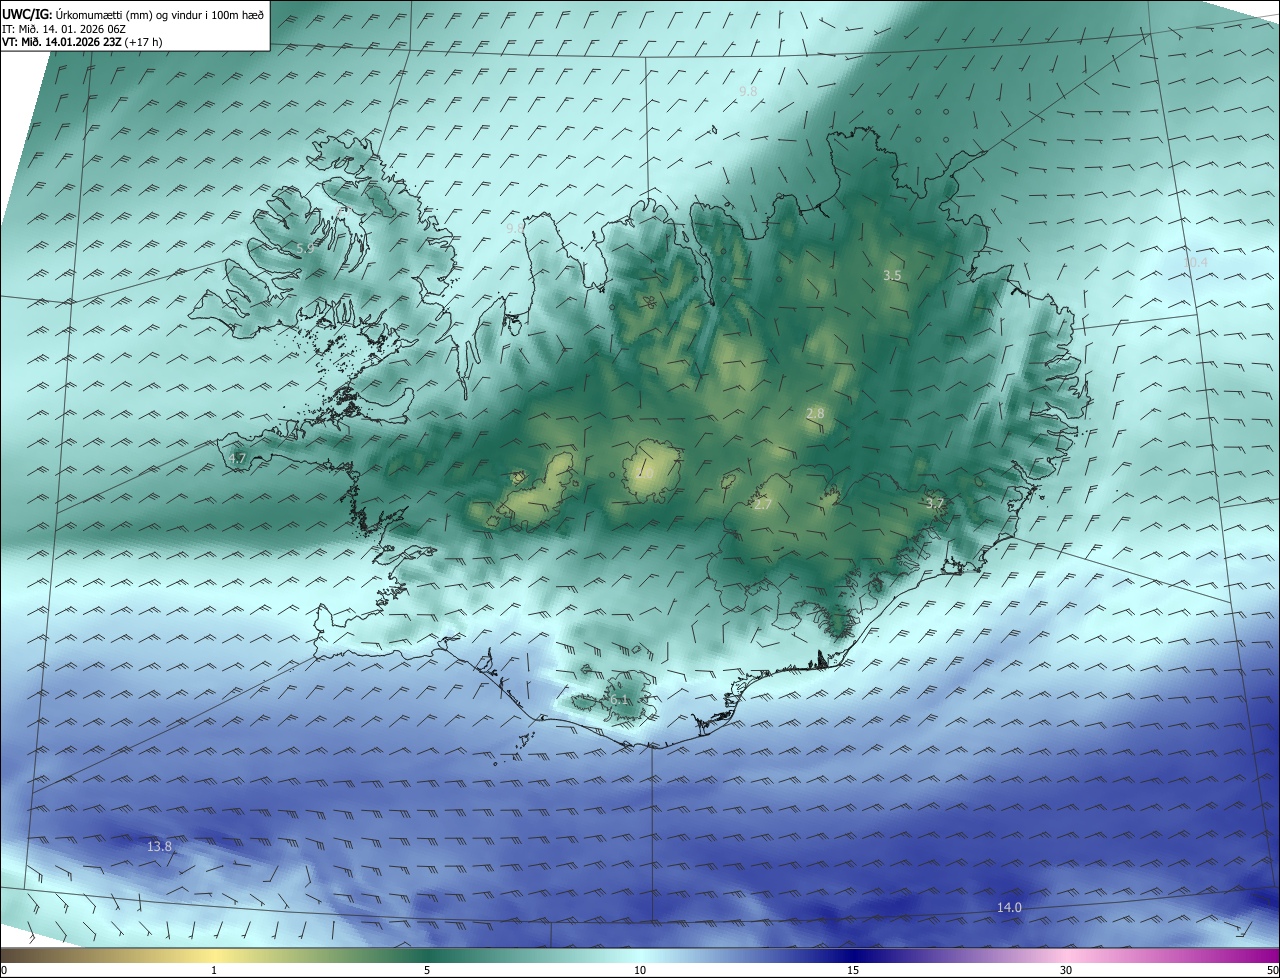
Task: Click the 2.7 value on Vatnajökull glacier
Action: coord(762,505)
